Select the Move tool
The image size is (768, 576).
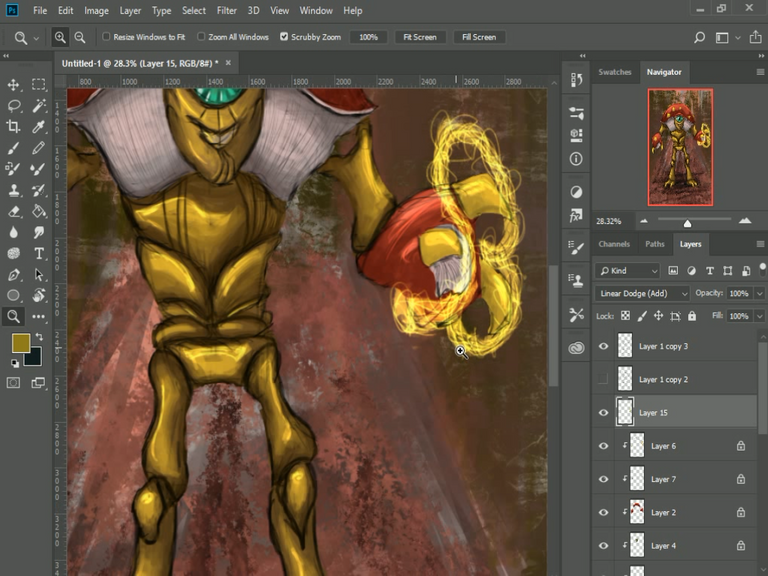point(13,84)
